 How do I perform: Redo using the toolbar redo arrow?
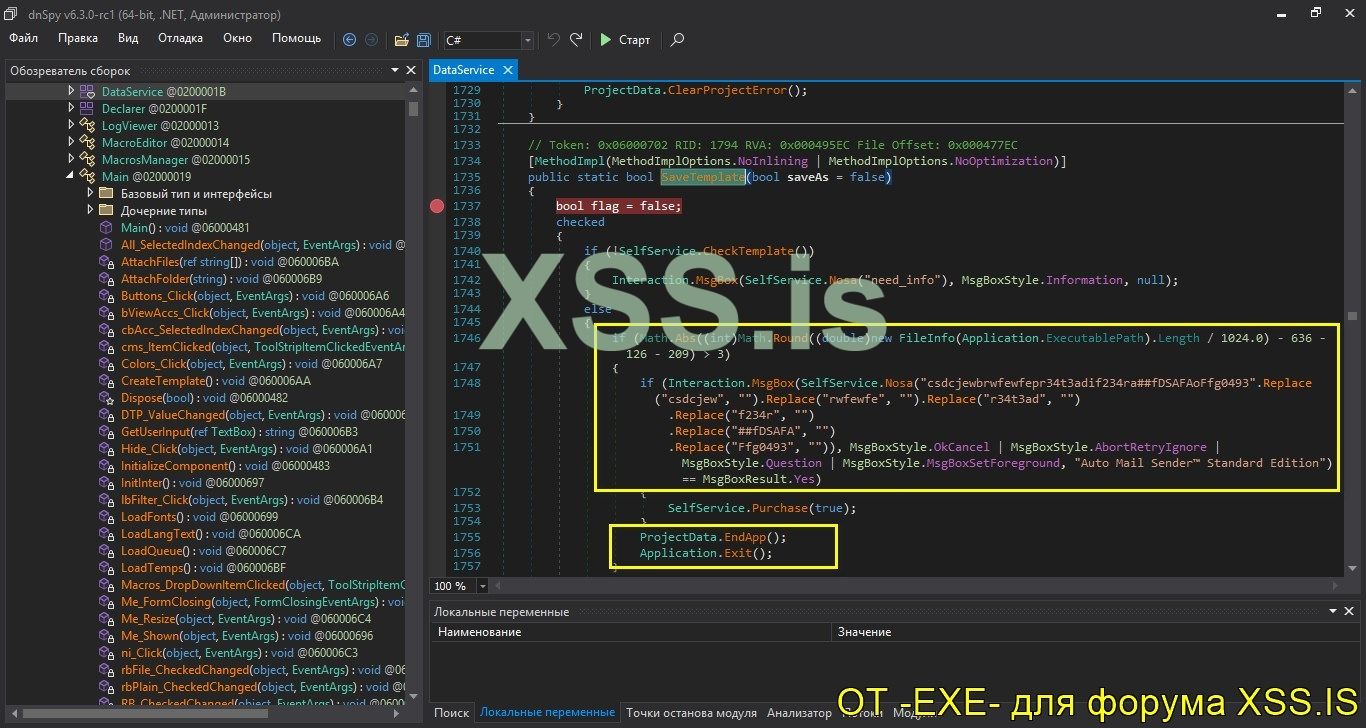[x=576, y=40]
